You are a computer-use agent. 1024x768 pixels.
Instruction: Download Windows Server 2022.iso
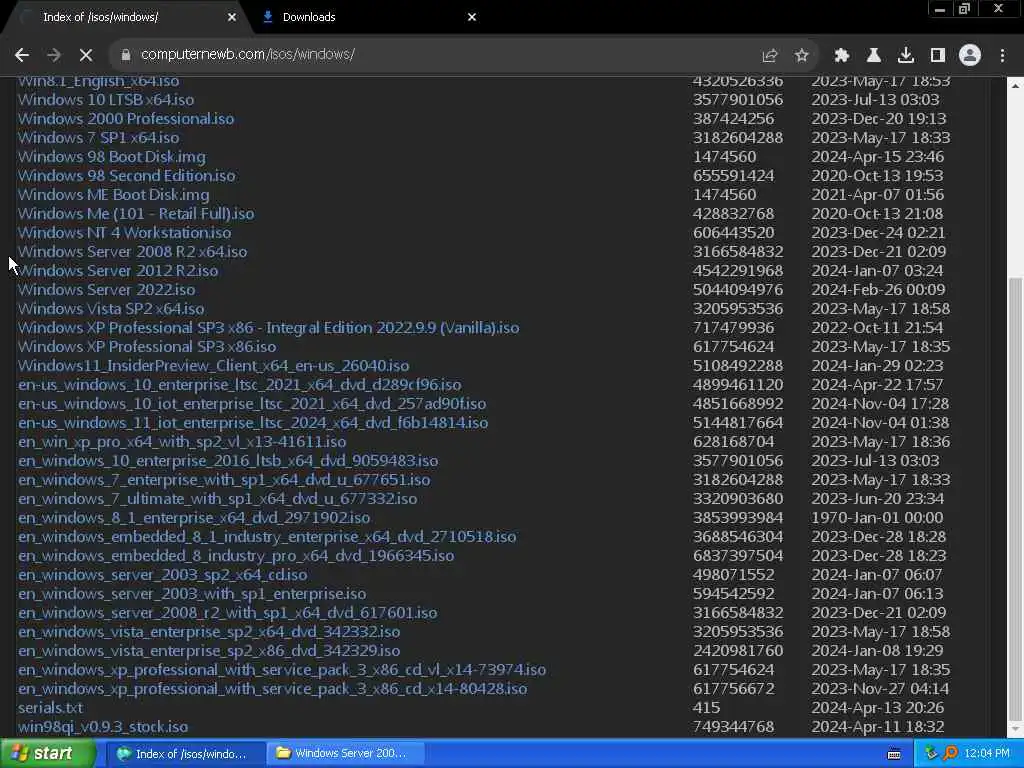pos(106,289)
